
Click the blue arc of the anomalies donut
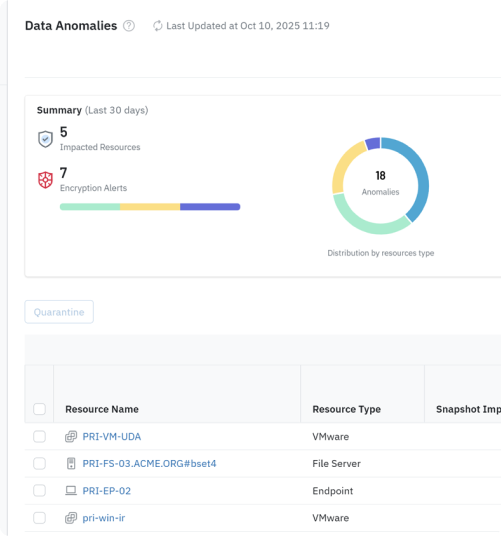point(421,174)
